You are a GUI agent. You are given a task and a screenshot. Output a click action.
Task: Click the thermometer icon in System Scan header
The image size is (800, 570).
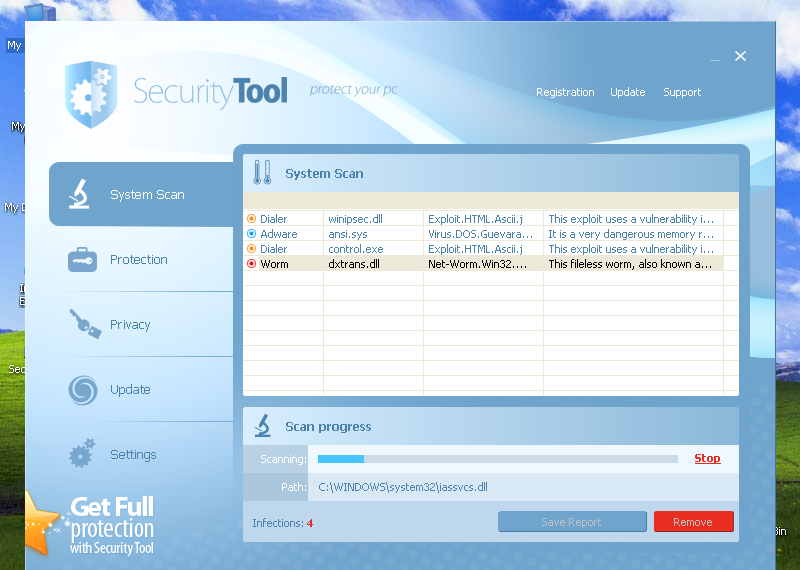[x=262, y=172]
